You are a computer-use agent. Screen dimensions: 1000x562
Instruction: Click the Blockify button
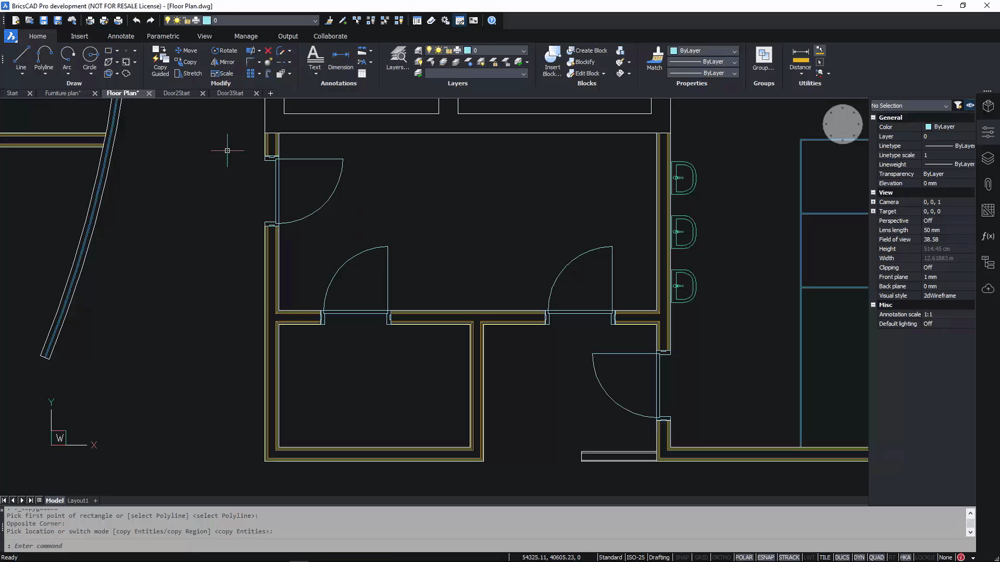[581, 62]
